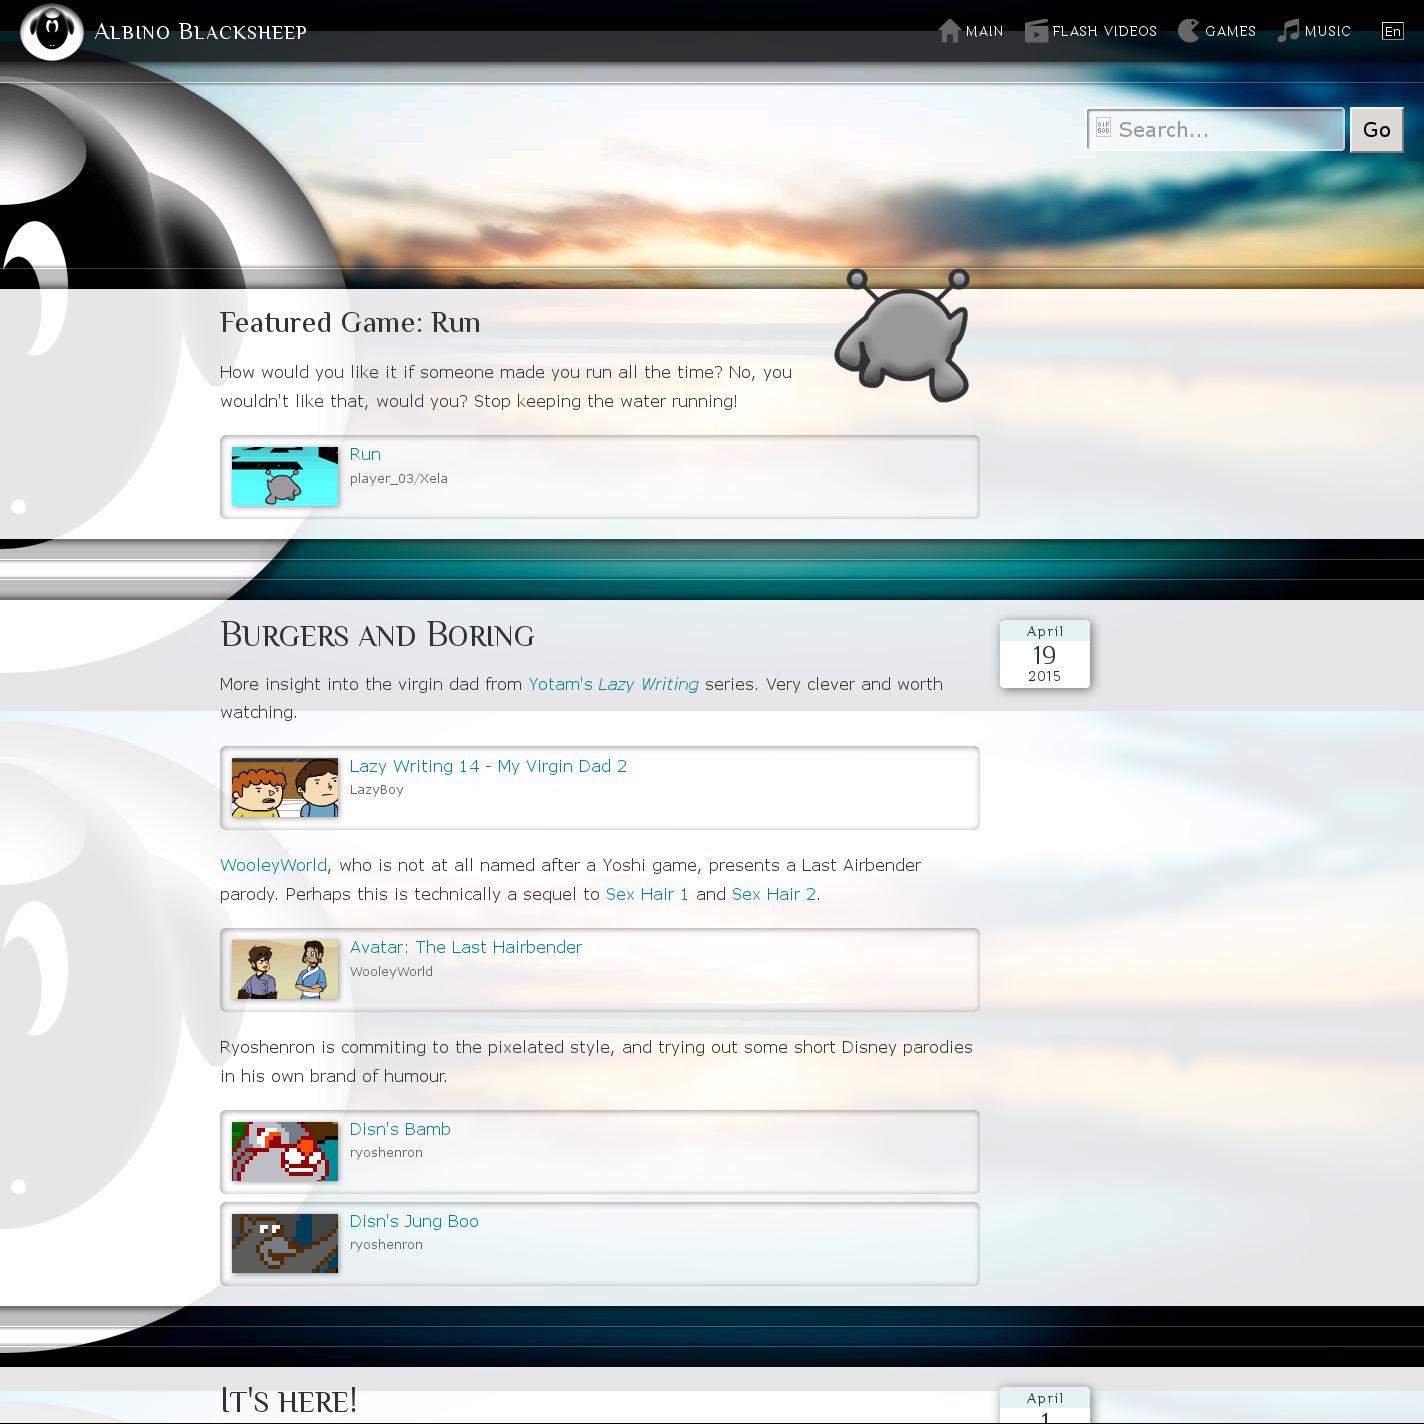Click the Avatar: The Last Hairbender thumbnail
1424x1424 pixels.
click(x=285, y=969)
